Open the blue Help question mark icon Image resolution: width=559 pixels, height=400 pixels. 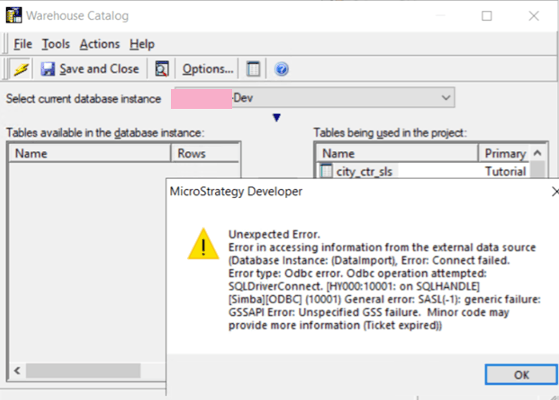tap(281, 69)
